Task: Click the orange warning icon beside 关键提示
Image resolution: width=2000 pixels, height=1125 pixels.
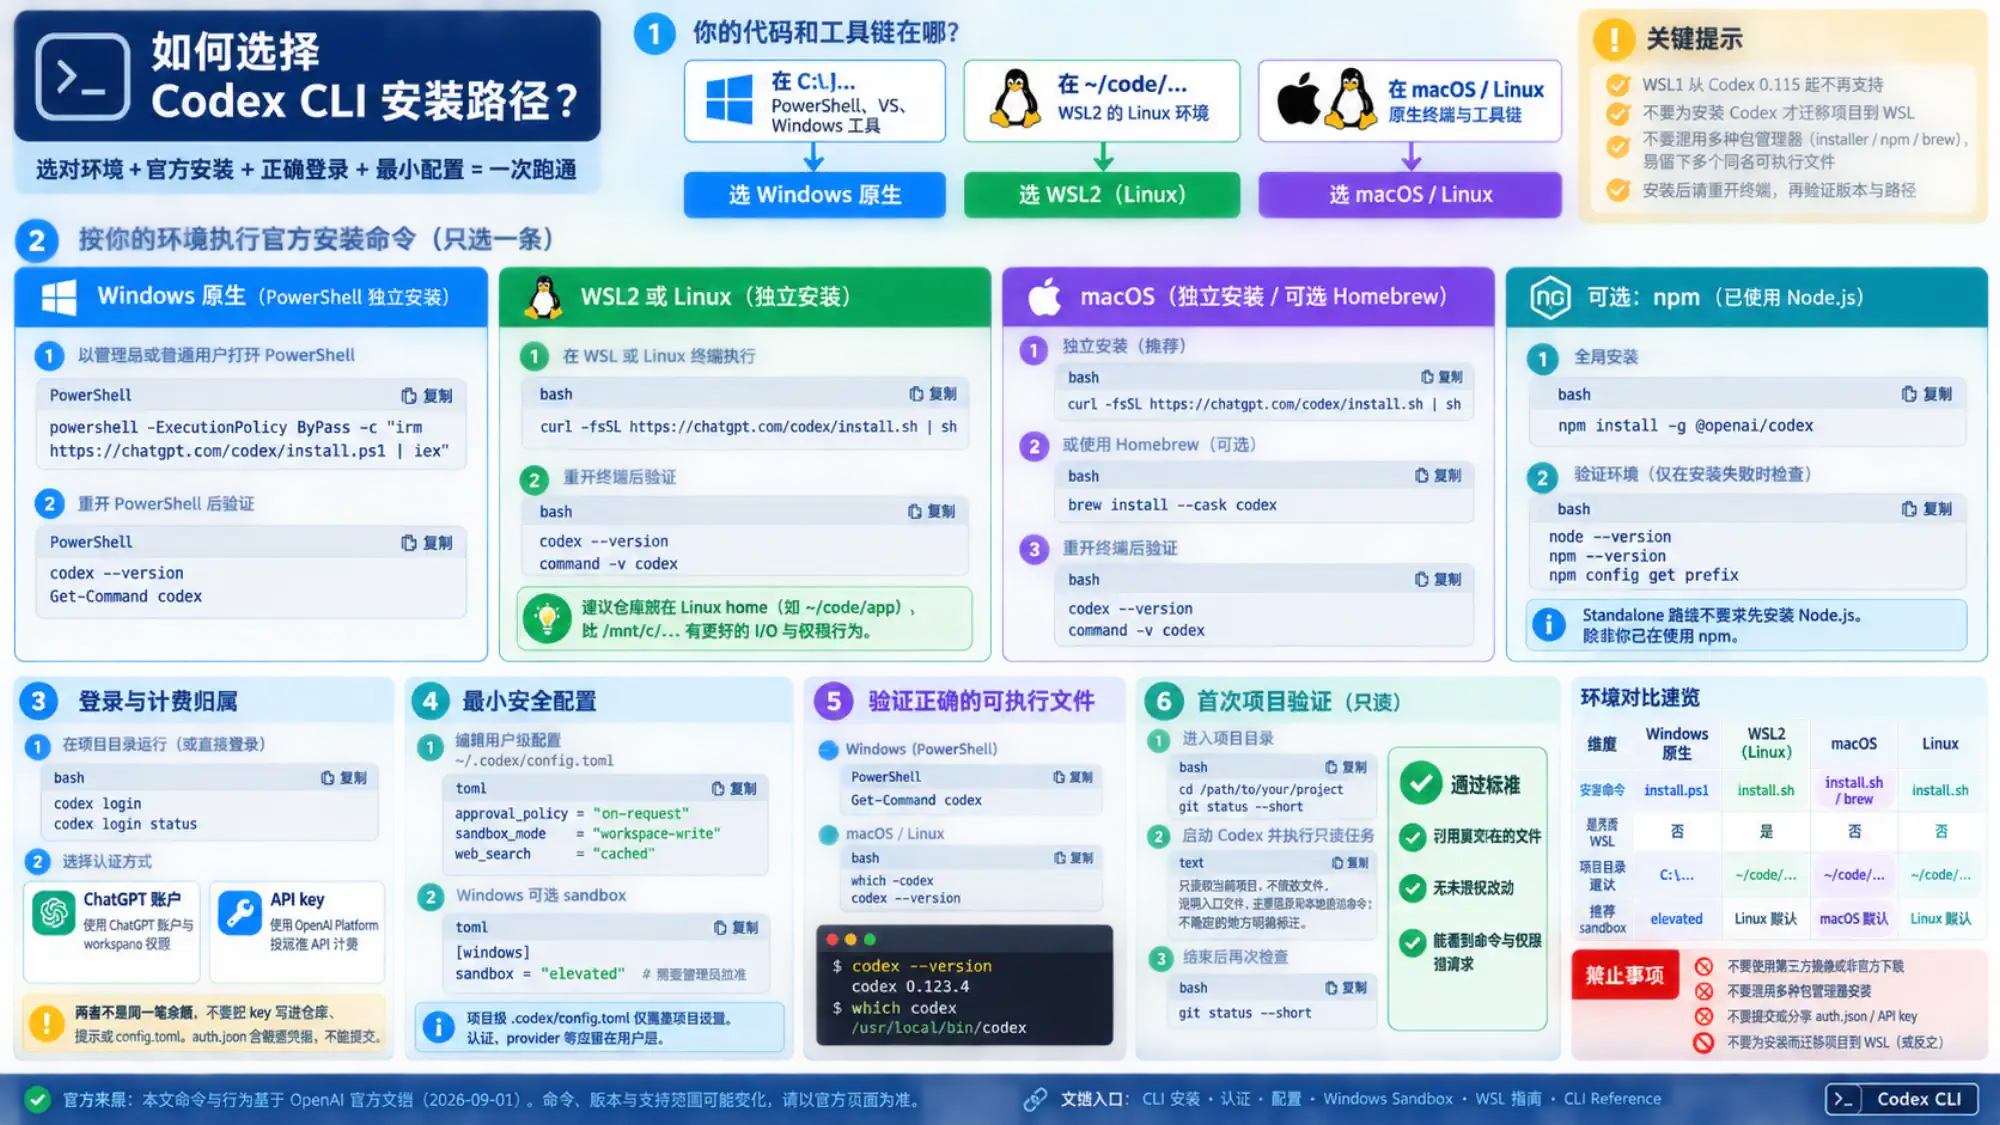Action: tap(1614, 39)
